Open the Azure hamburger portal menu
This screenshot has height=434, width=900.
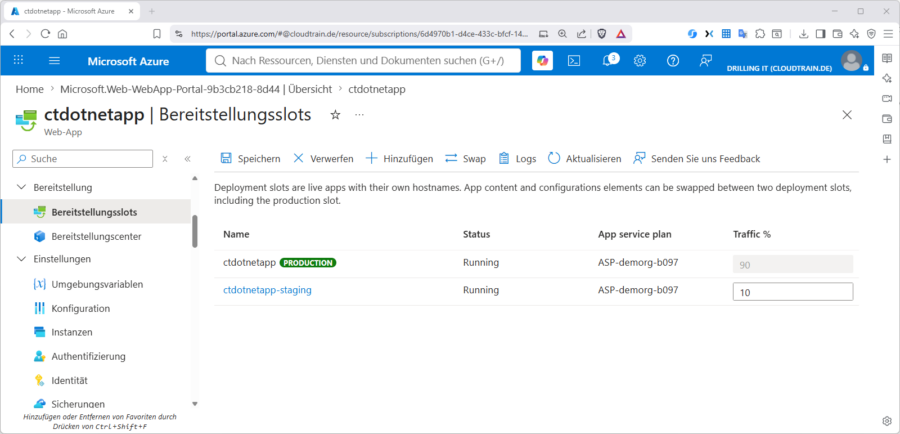55,60
